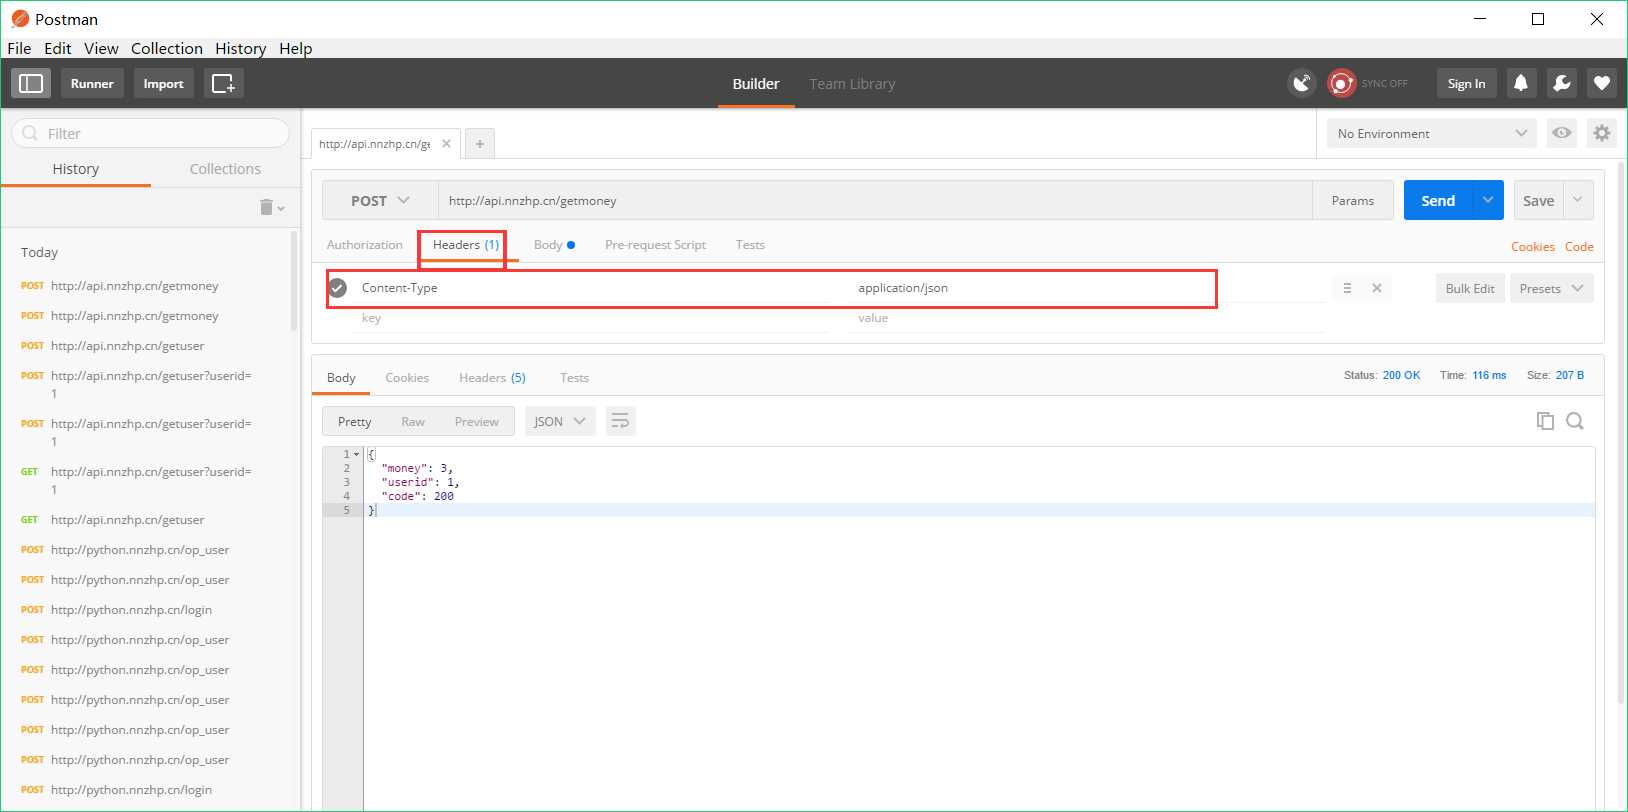
Task: Click the Sign In button
Action: tap(1466, 83)
